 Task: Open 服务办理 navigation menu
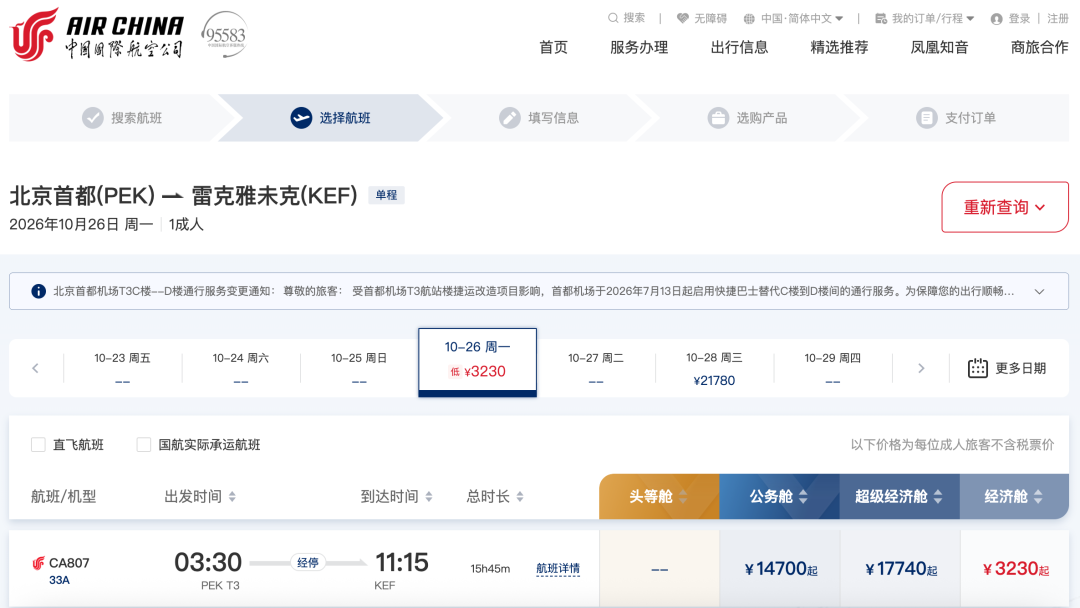639,48
